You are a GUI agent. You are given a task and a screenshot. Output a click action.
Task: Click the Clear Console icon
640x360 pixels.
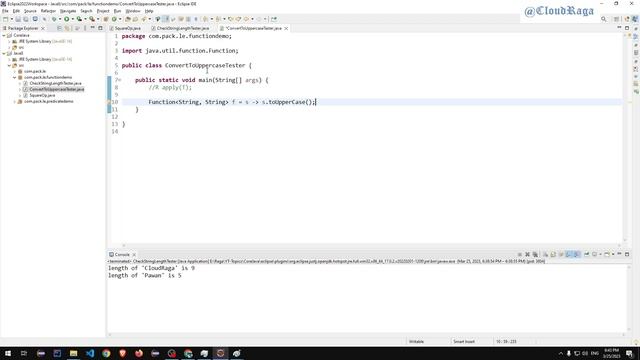[x=545, y=254]
